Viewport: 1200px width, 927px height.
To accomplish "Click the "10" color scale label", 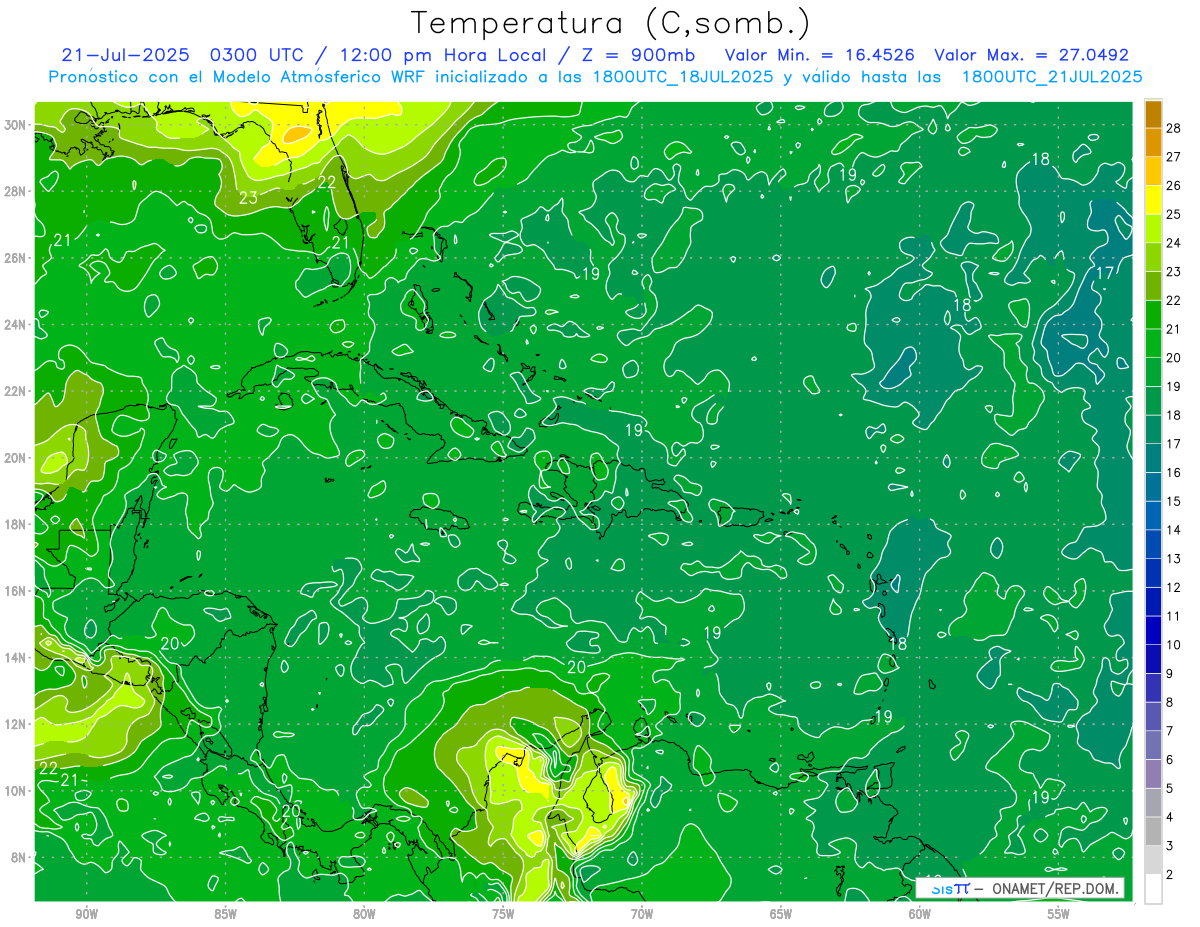I will tap(1173, 645).
